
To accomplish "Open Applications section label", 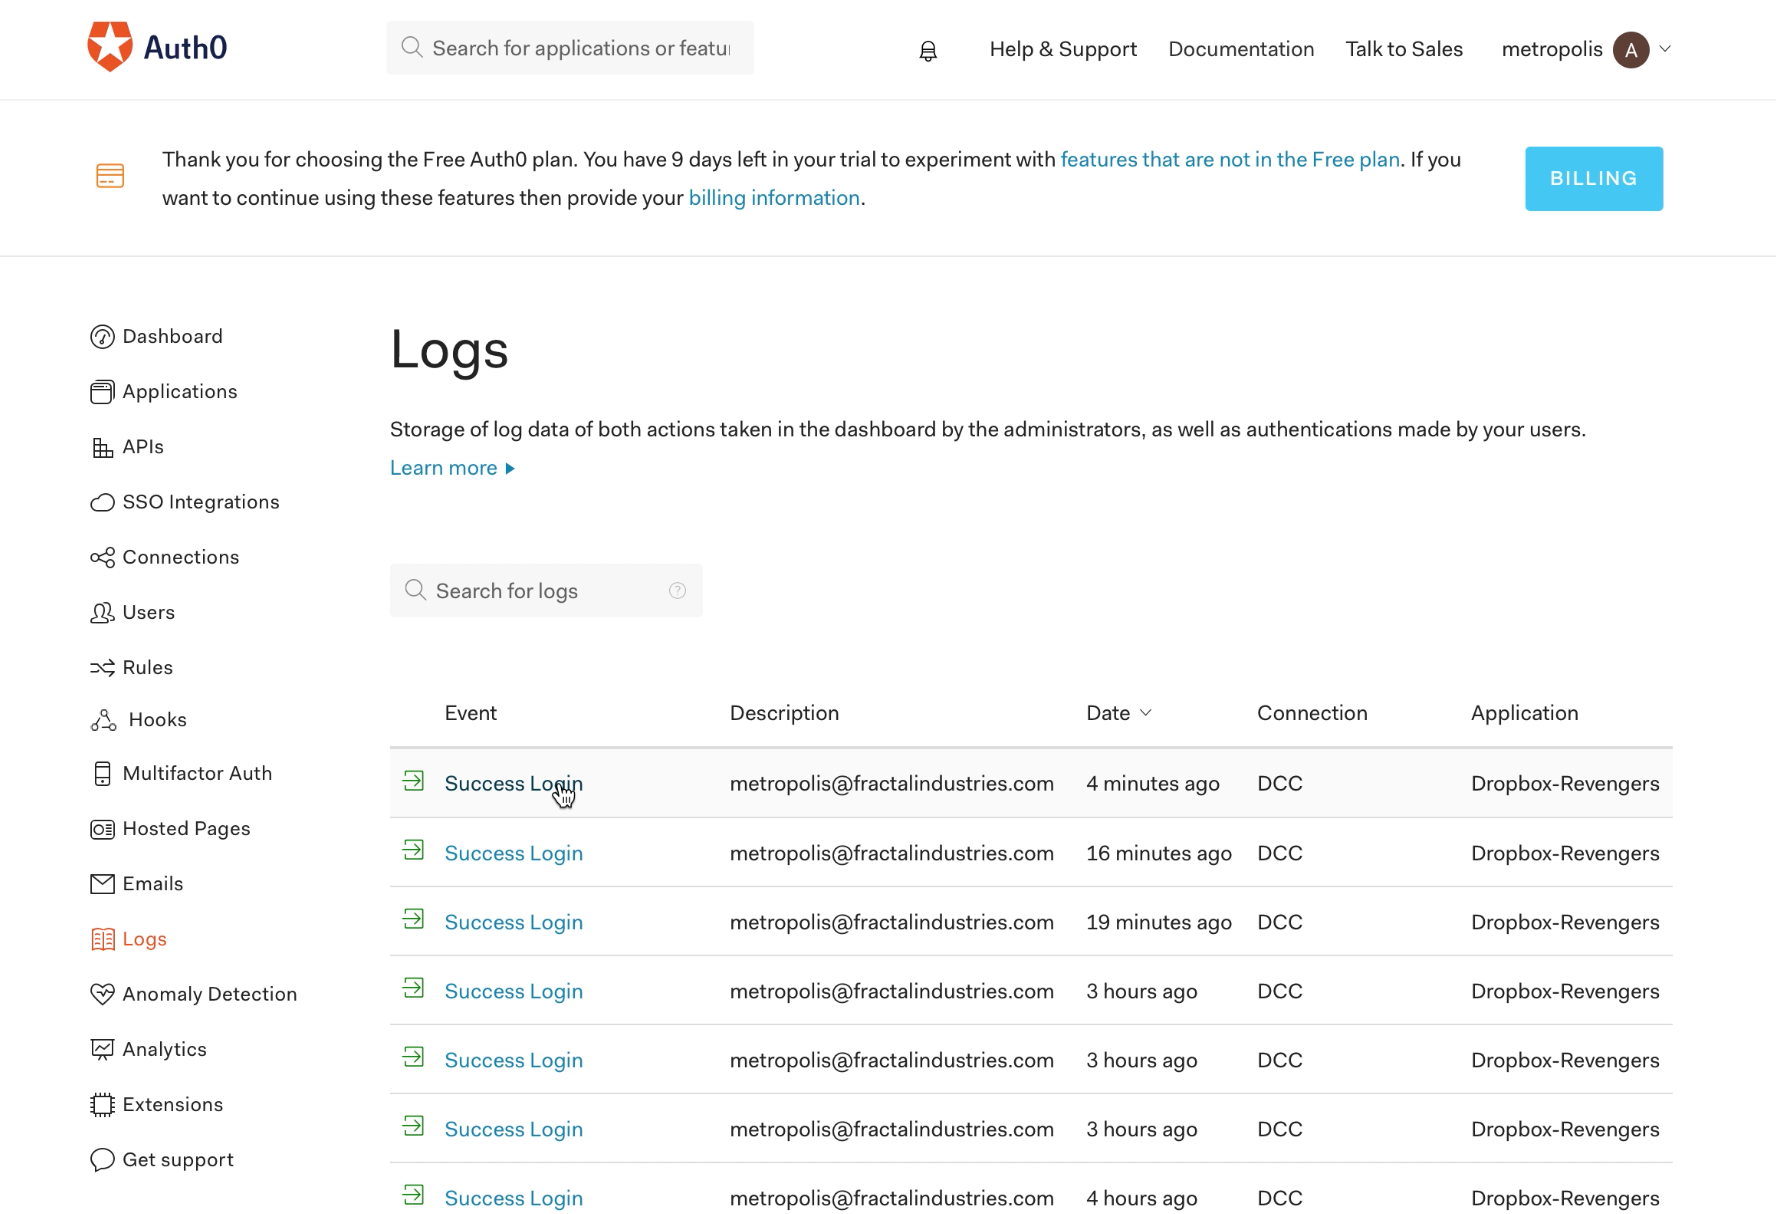I will click(180, 392).
